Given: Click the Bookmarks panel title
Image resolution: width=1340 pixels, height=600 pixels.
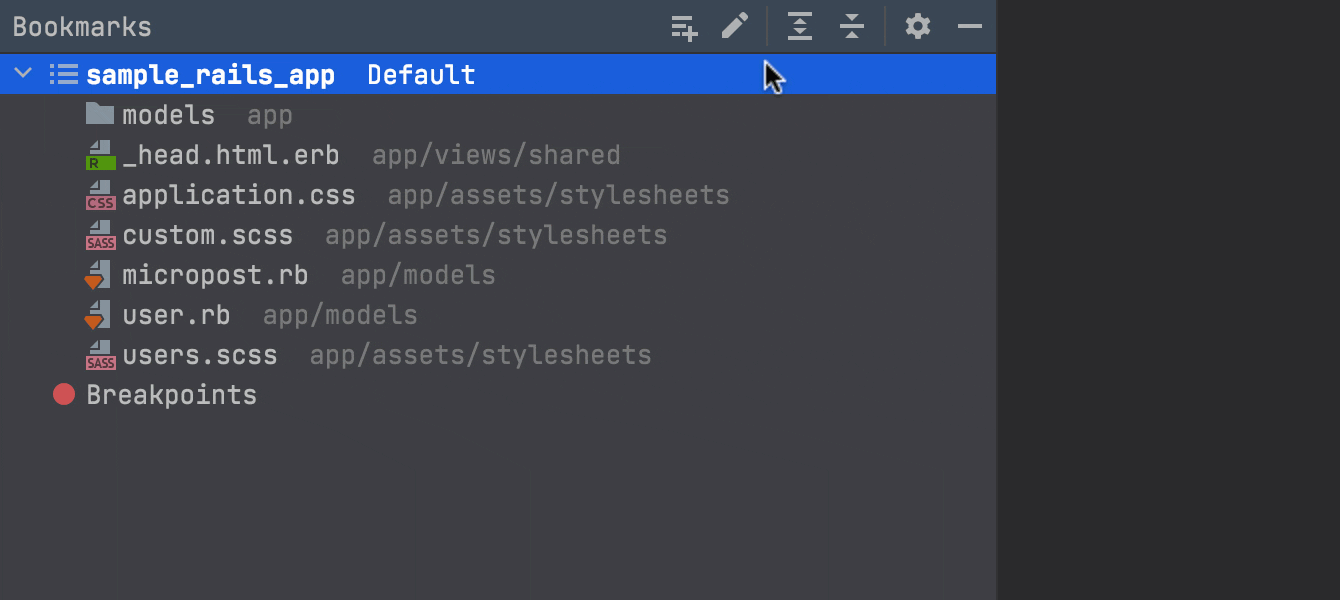Looking at the screenshot, I should (x=82, y=27).
